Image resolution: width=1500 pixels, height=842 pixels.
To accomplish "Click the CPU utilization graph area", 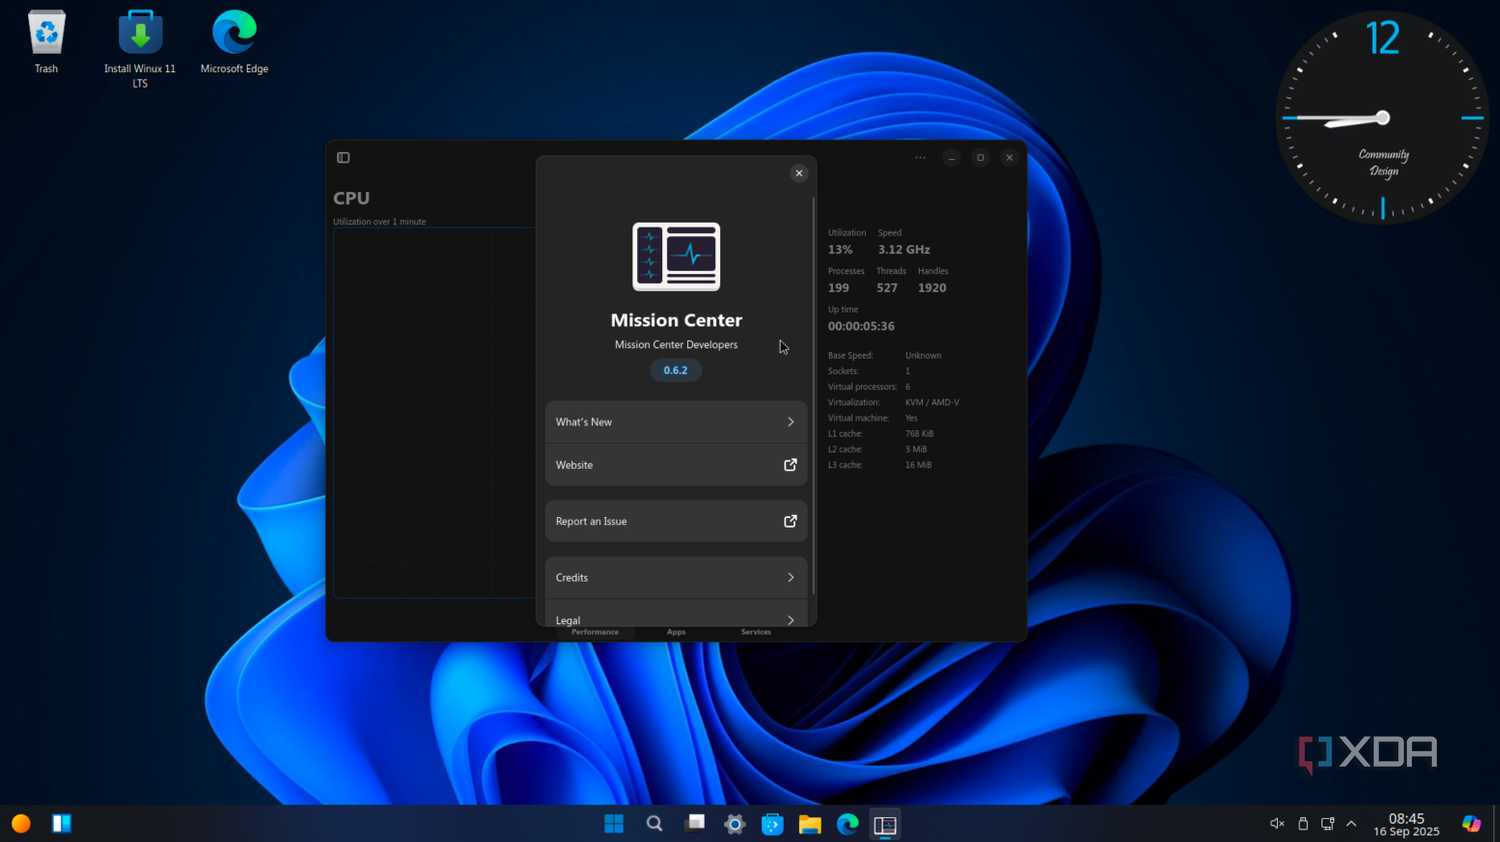I will click(x=435, y=413).
